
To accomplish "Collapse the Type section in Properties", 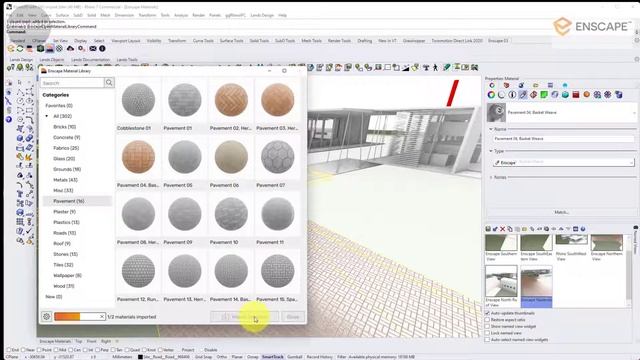I will (x=491, y=151).
